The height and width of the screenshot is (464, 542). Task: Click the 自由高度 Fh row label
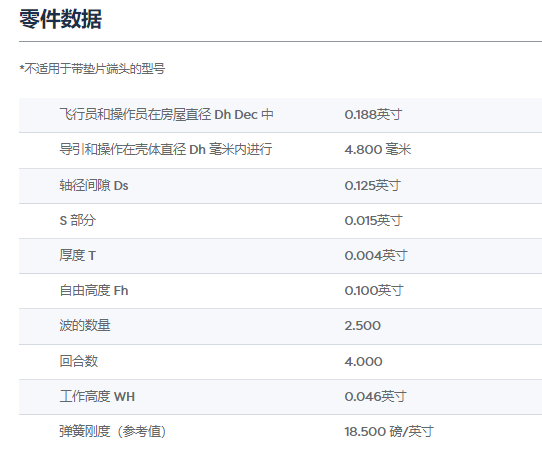[94, 290]
